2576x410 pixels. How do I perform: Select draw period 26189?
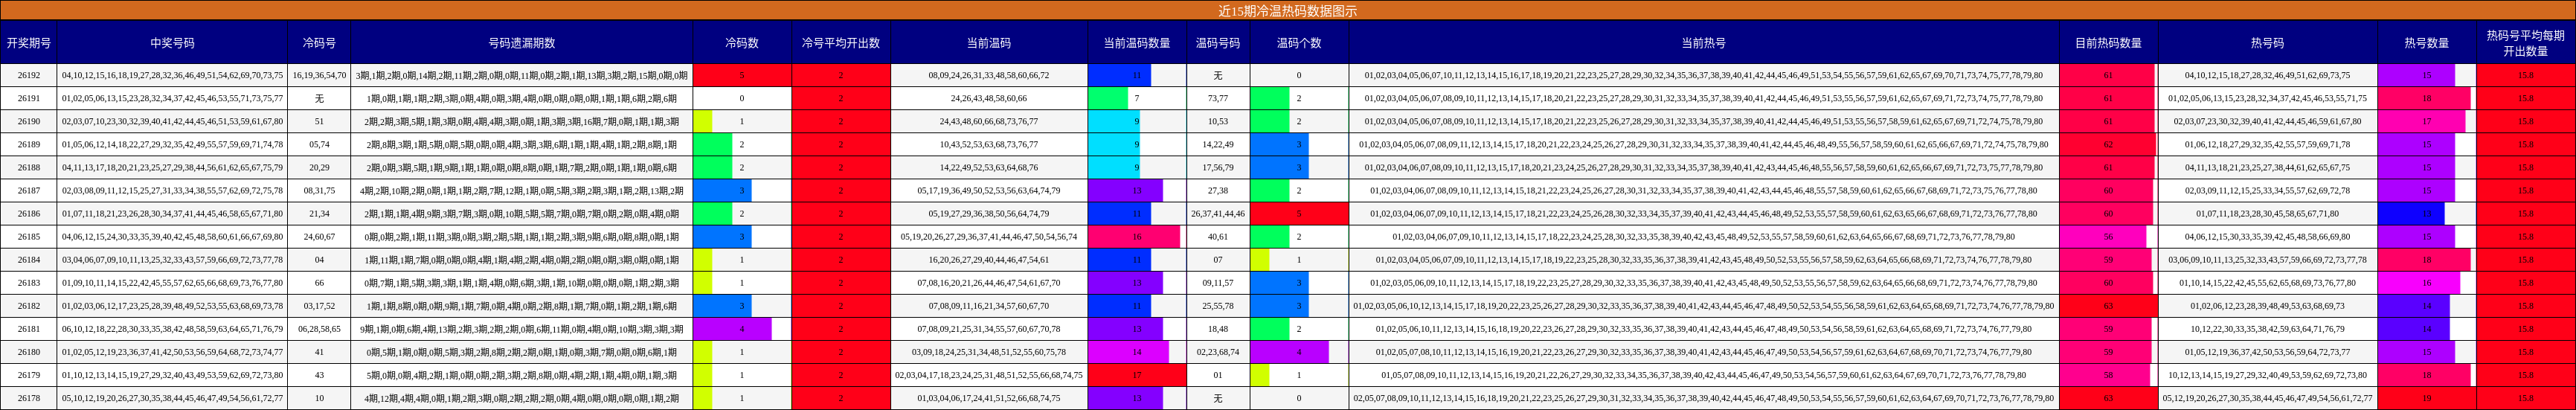(x=28, y=144)
